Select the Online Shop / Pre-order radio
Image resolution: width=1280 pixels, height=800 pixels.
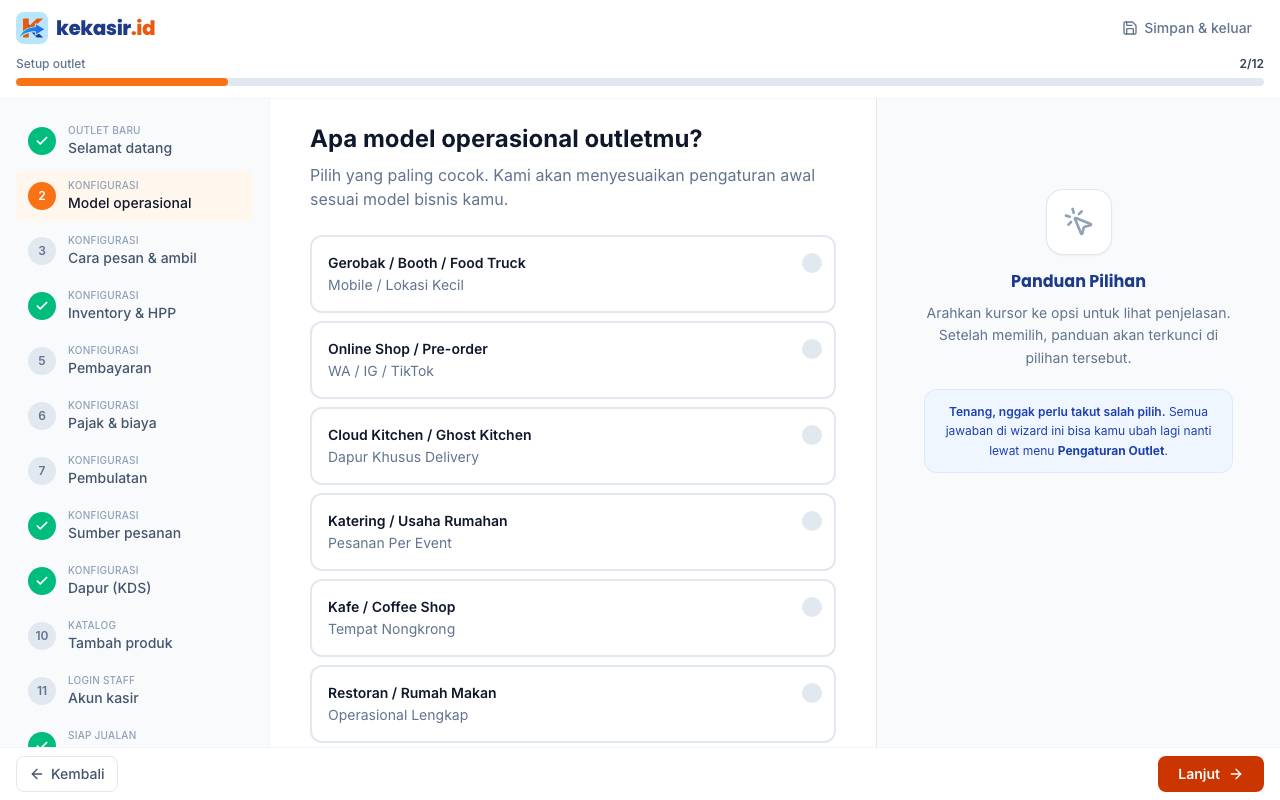[812, 349]
